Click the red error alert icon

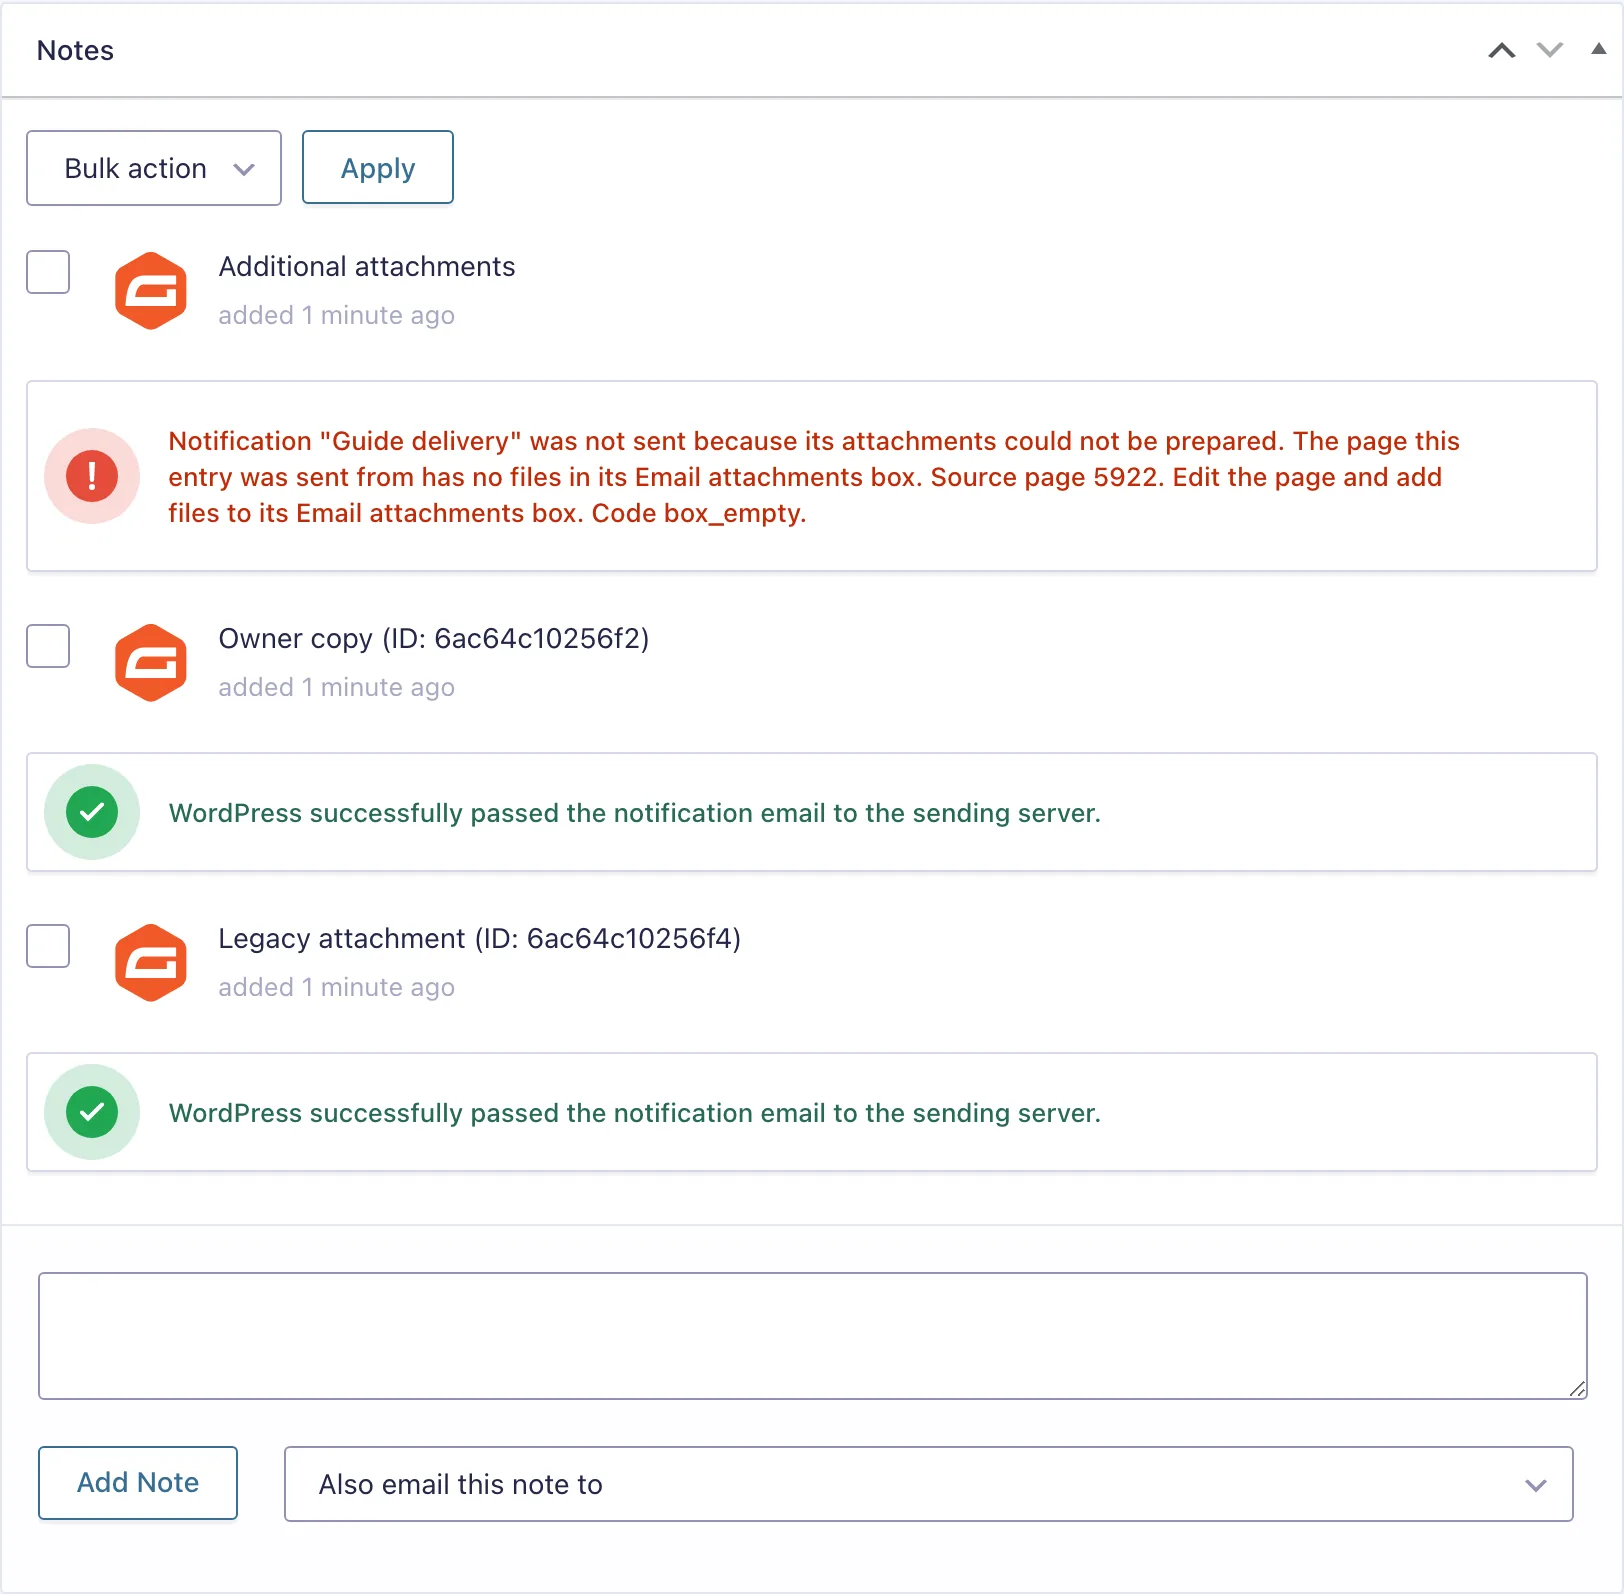click(92, 476)
